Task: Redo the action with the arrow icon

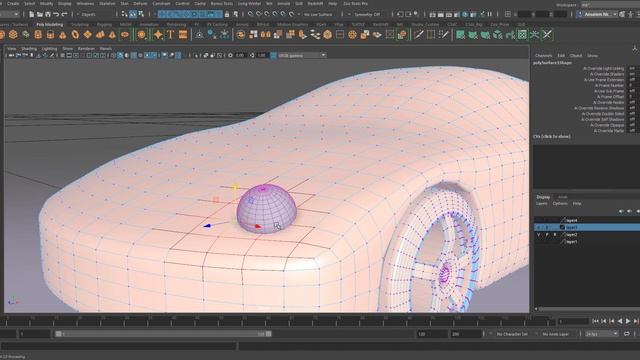Action: (64, 14)
